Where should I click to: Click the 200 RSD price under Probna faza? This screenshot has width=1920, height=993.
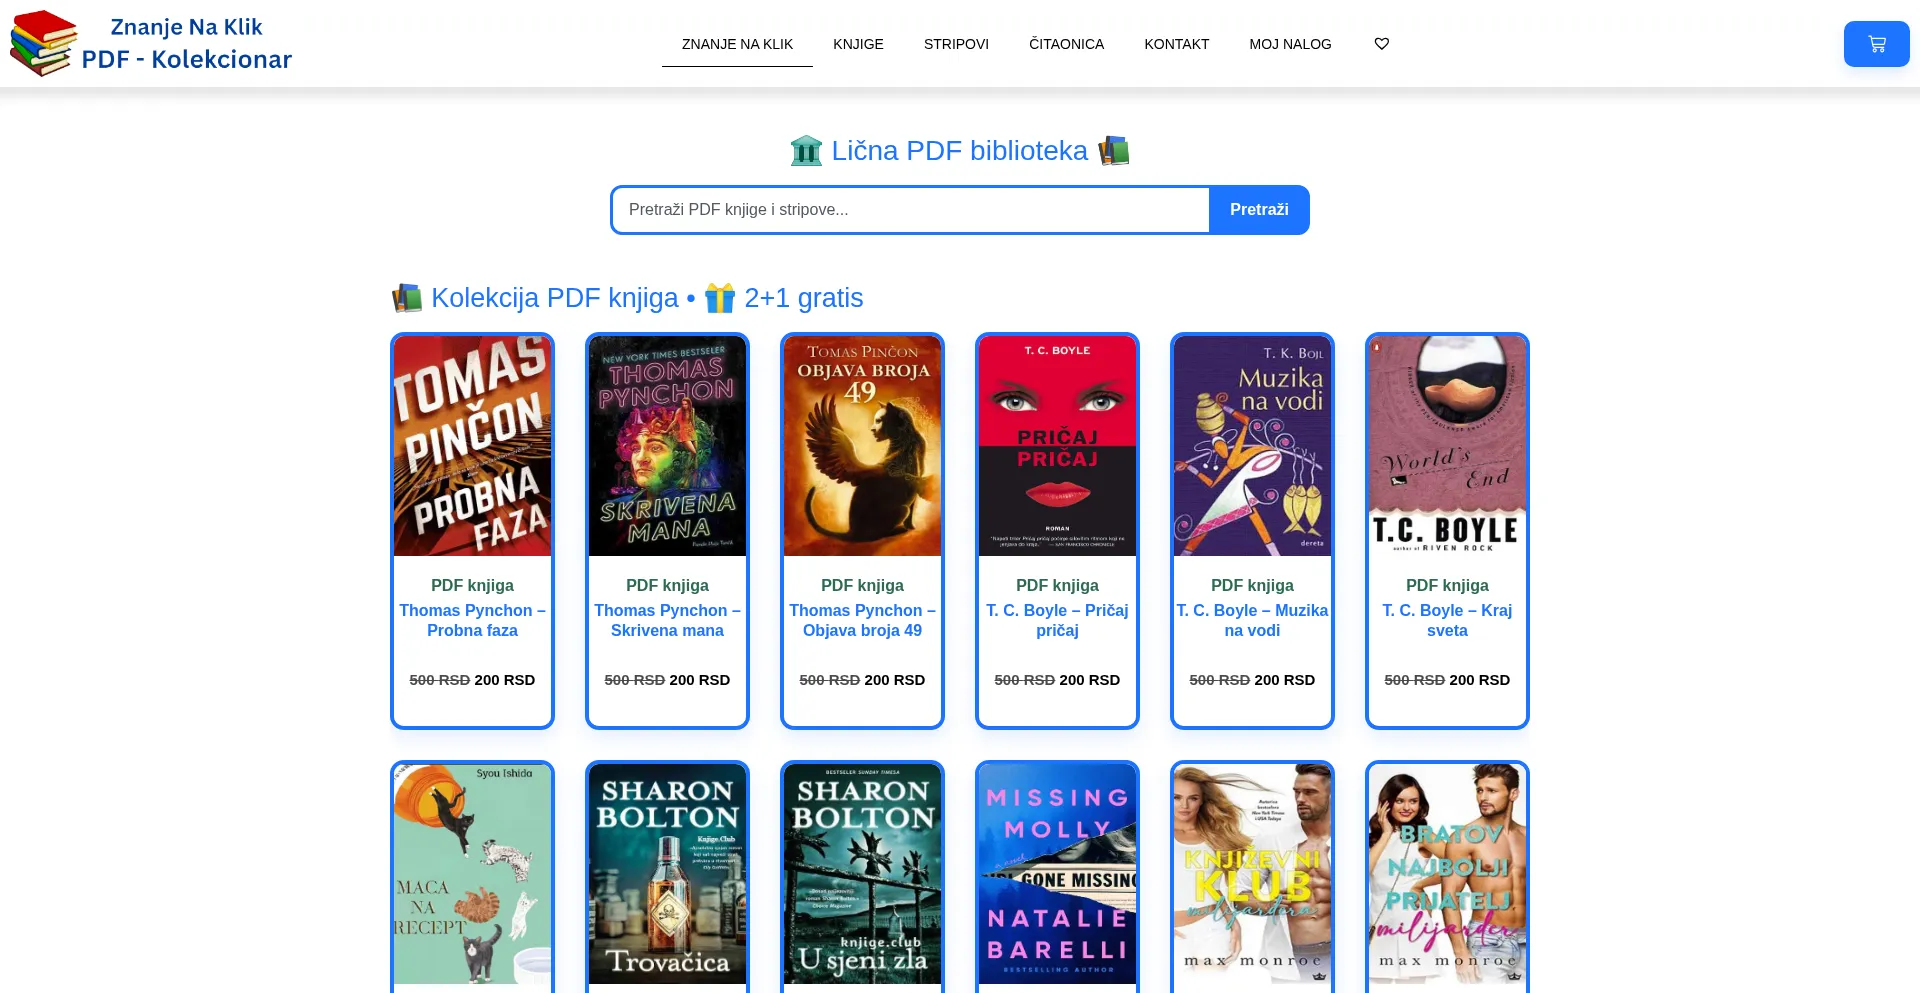(505, 680)
